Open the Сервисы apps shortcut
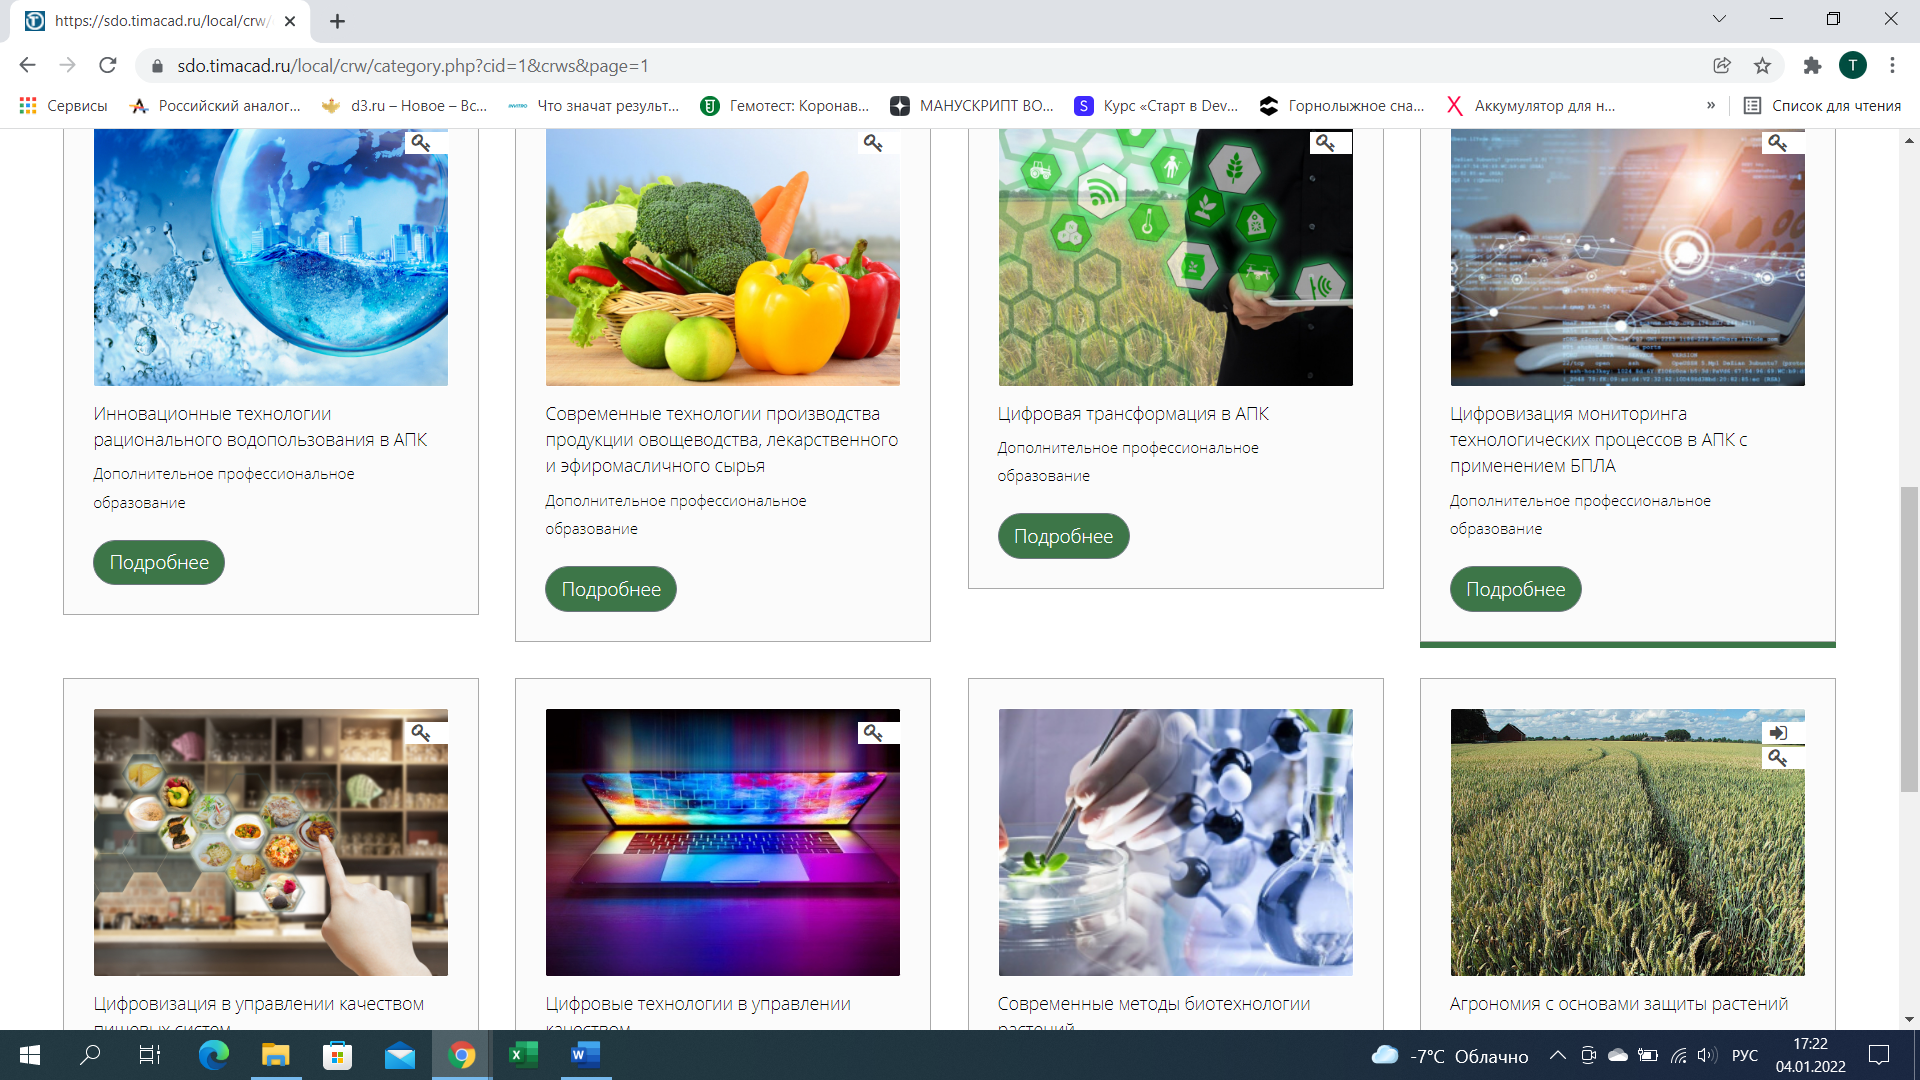This screenshot has height=1080, width=1920. [63, 106]
